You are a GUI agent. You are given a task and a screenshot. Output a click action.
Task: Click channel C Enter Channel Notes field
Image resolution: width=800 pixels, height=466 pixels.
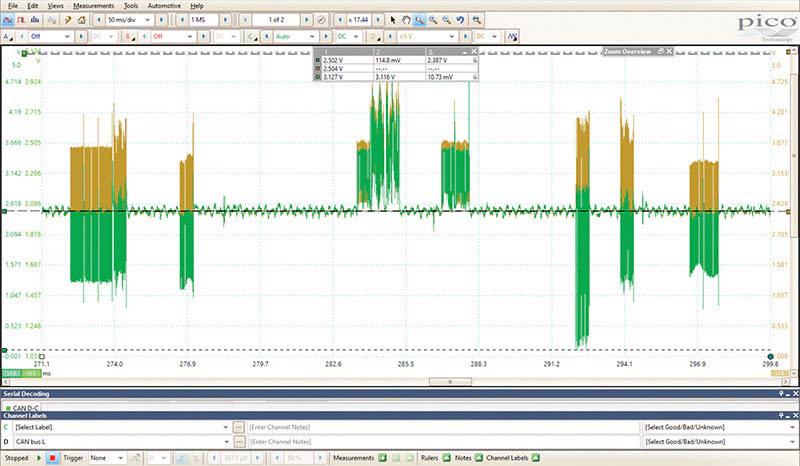[x=443, y=427]
